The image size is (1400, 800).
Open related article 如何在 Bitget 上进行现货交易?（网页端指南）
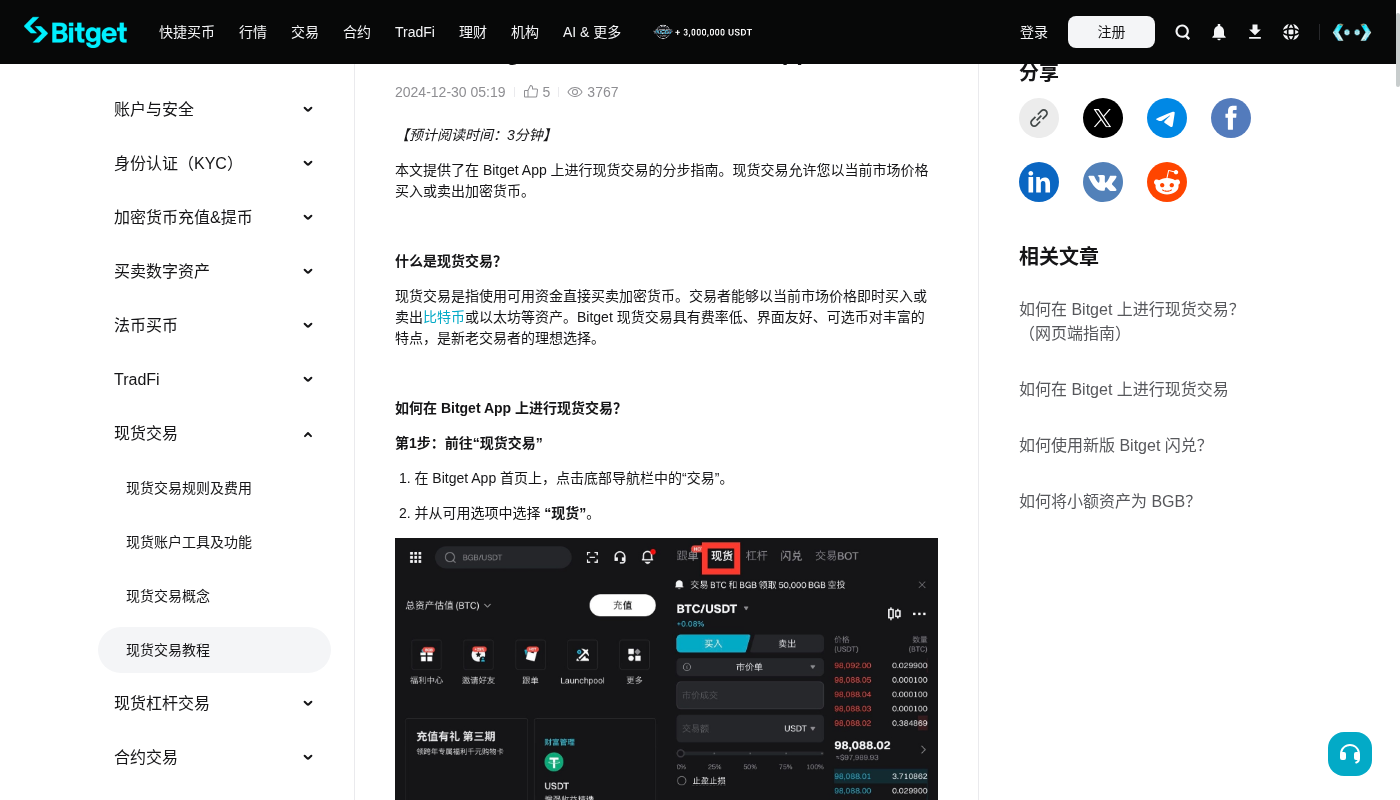[1128, 321]
